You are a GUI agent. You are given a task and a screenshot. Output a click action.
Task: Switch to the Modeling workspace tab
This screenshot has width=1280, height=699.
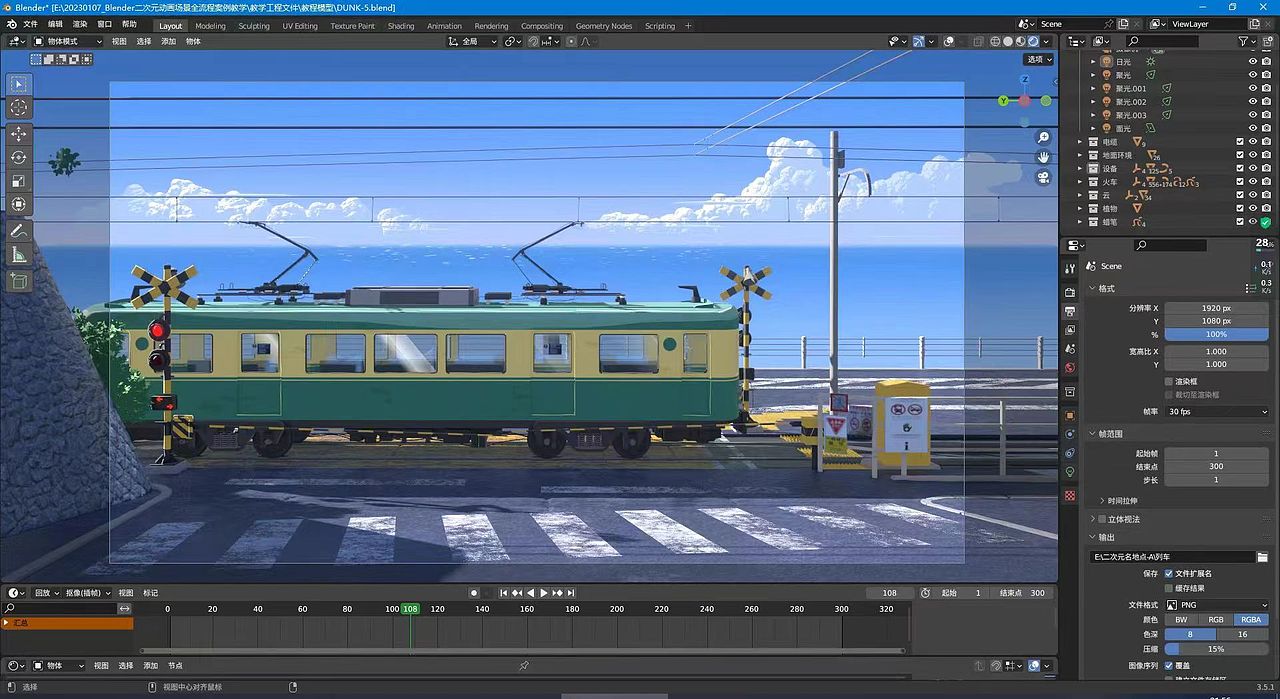(210, 25)
